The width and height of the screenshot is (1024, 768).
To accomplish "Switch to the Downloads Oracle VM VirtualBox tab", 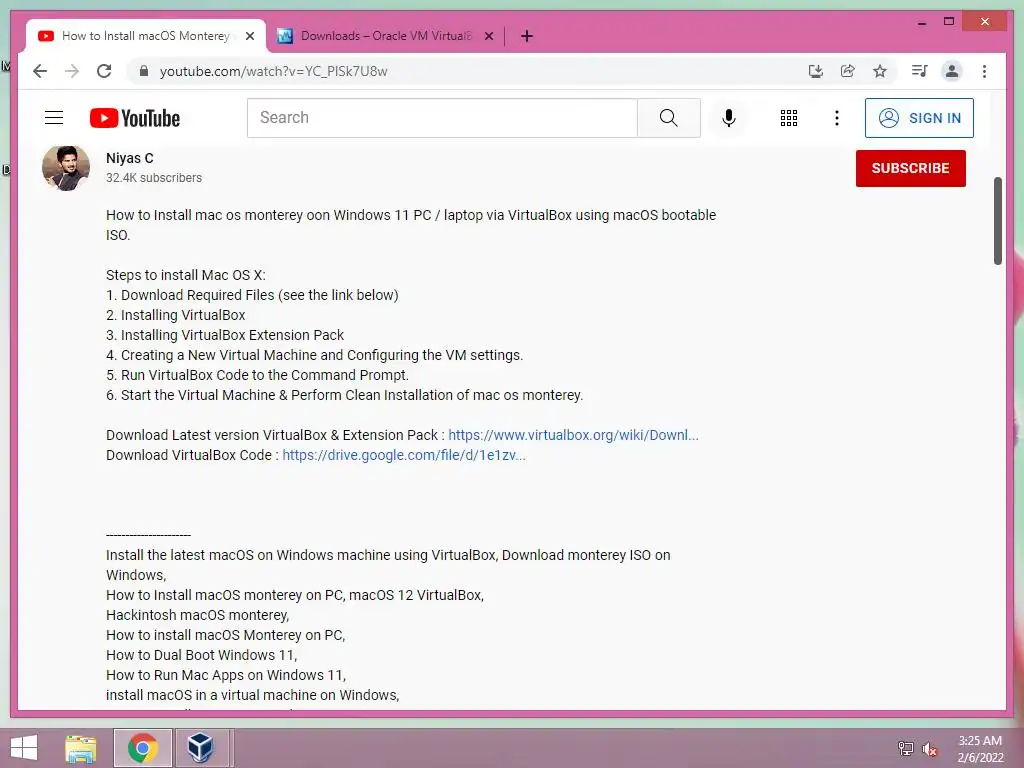I will click(x=385, y=36).
